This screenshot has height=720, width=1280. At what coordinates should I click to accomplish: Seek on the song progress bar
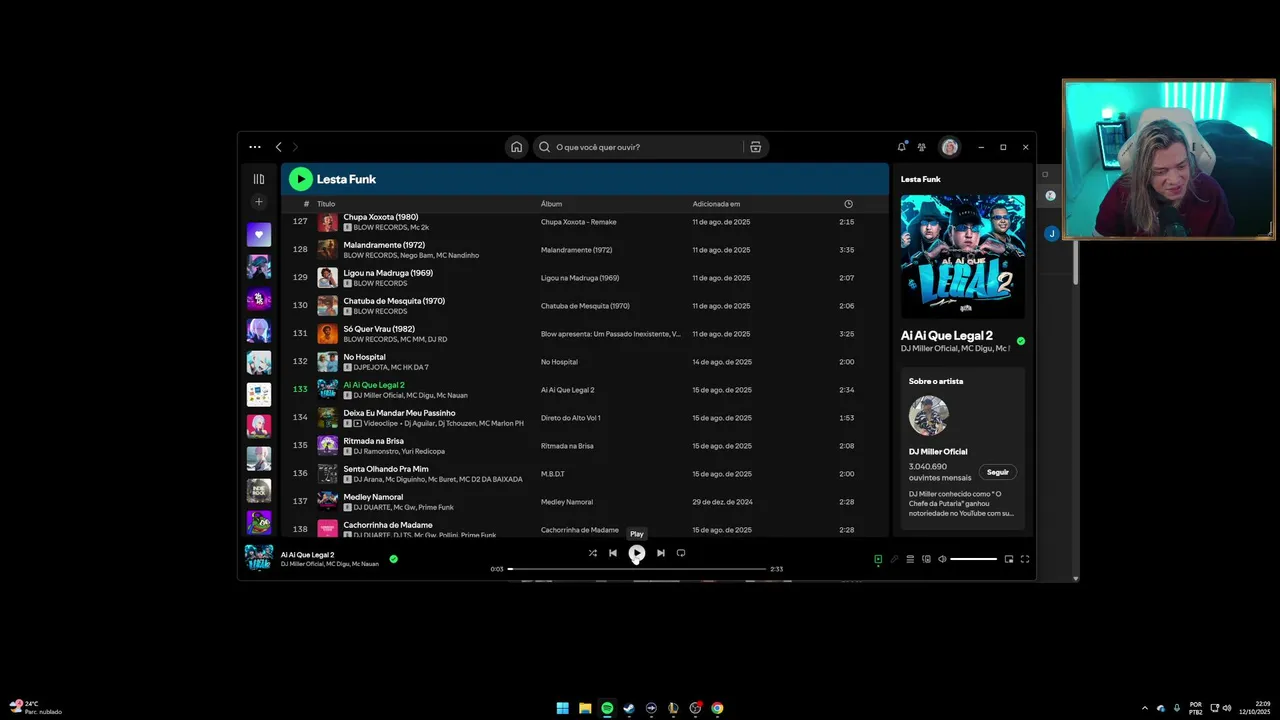pos(637,569)
